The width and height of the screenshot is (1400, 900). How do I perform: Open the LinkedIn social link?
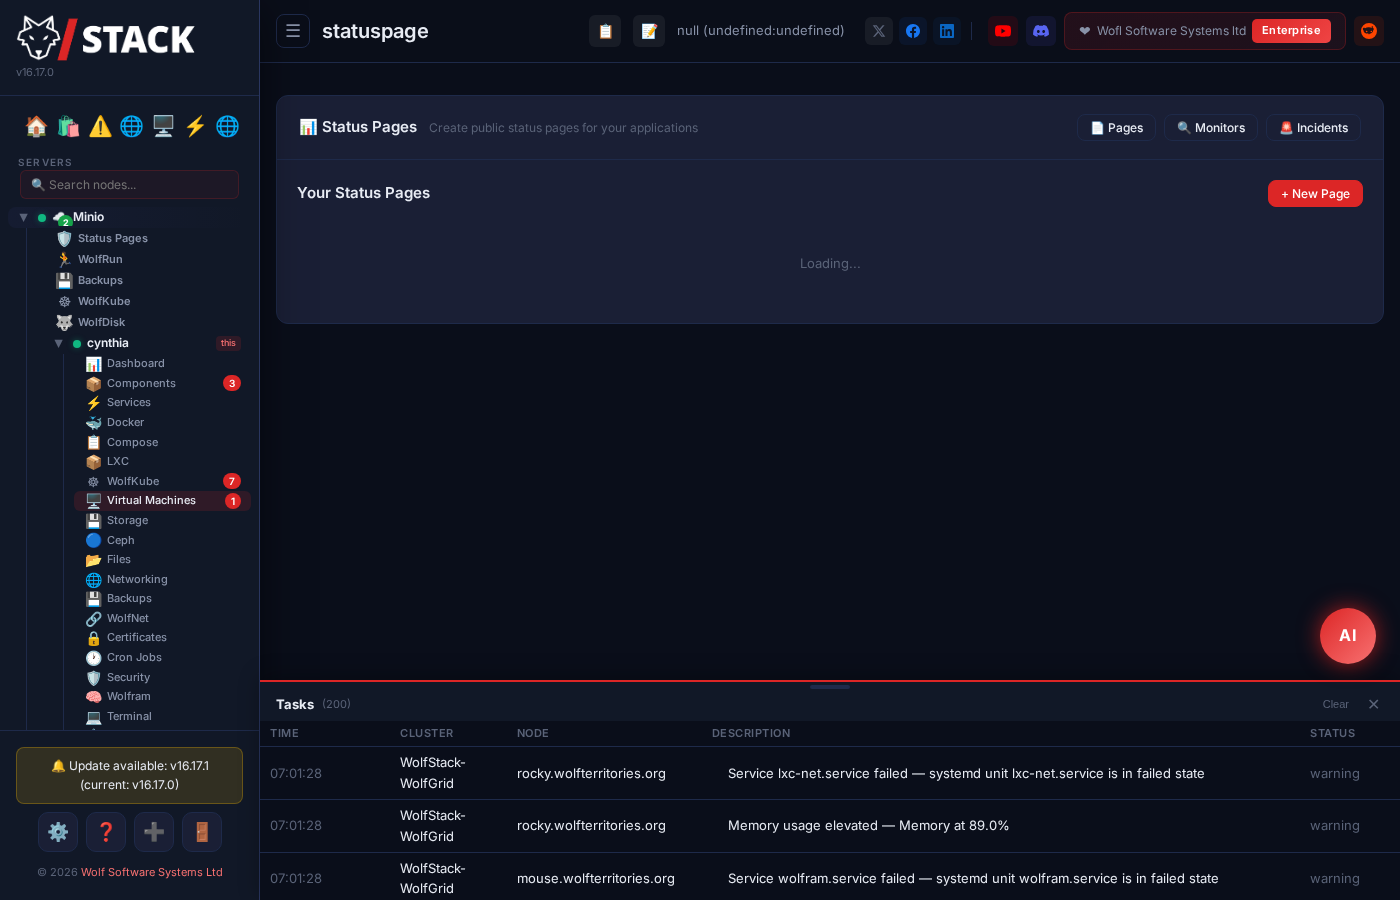pos(947,31)
